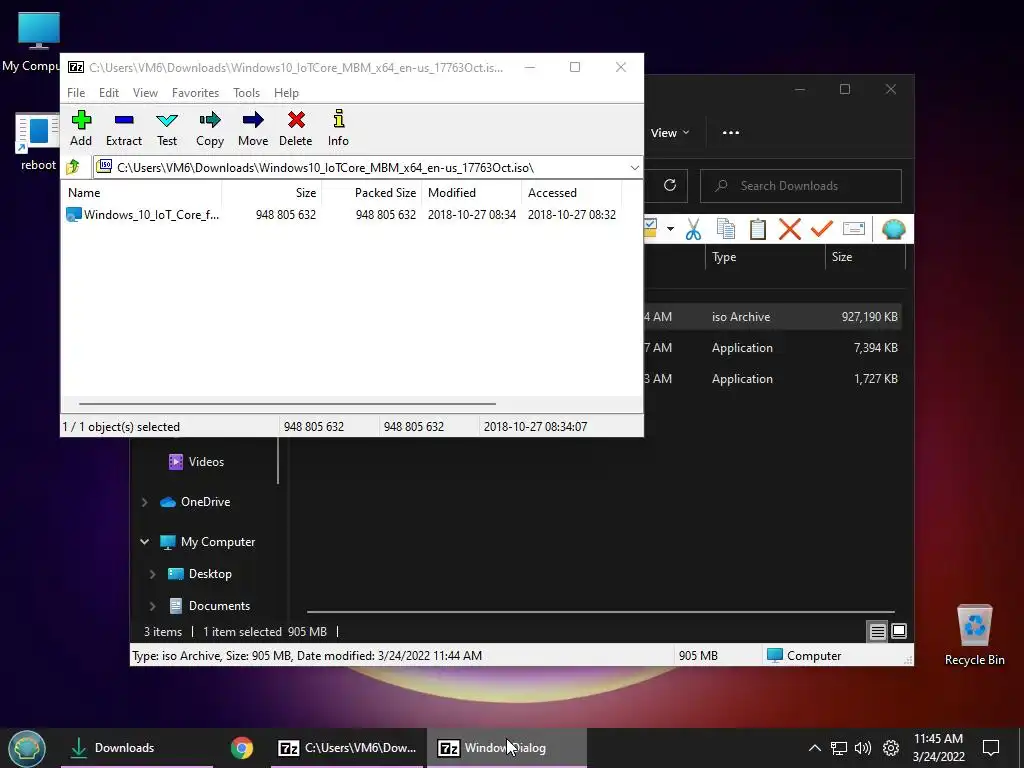Switch Explorer to details view layout
The width and height of the screenshot is (1024, 768).
click(x=877, y=632)
